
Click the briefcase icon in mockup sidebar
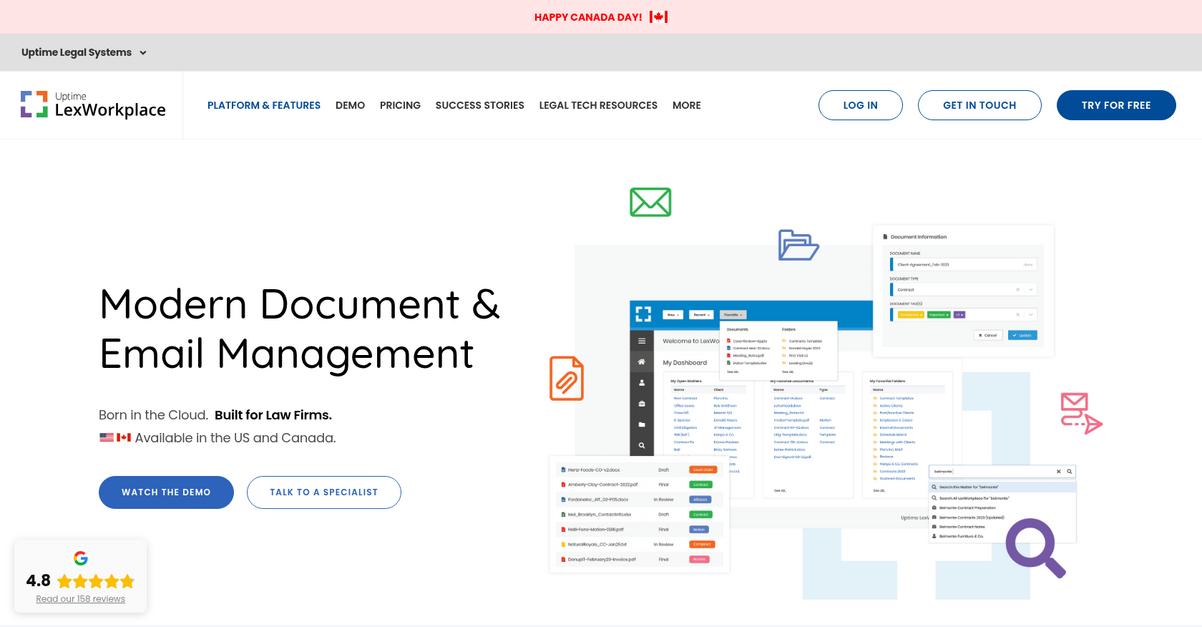click(x=642, y=404)
